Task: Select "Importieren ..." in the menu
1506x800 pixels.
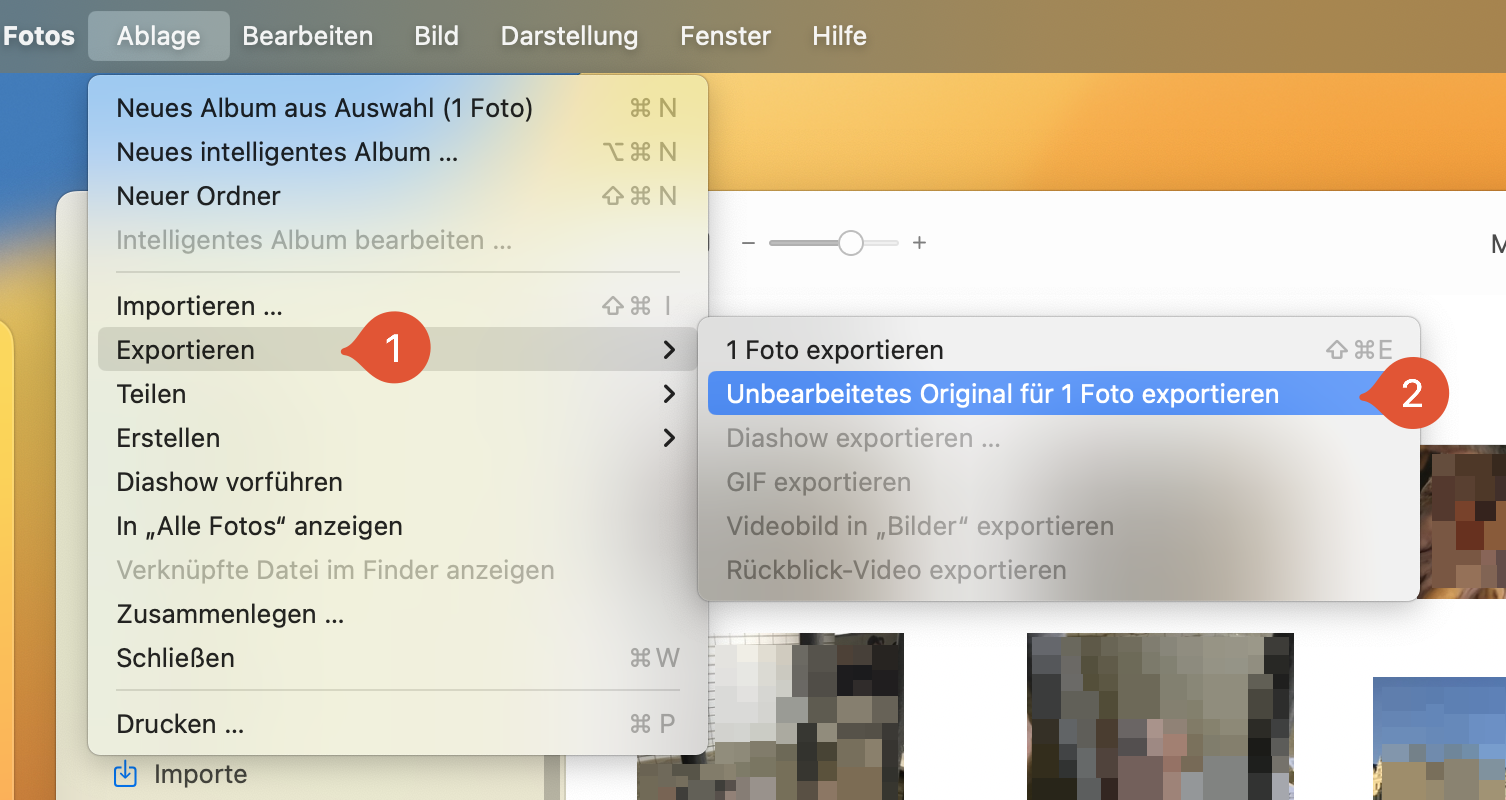Action: coord(199,305)
